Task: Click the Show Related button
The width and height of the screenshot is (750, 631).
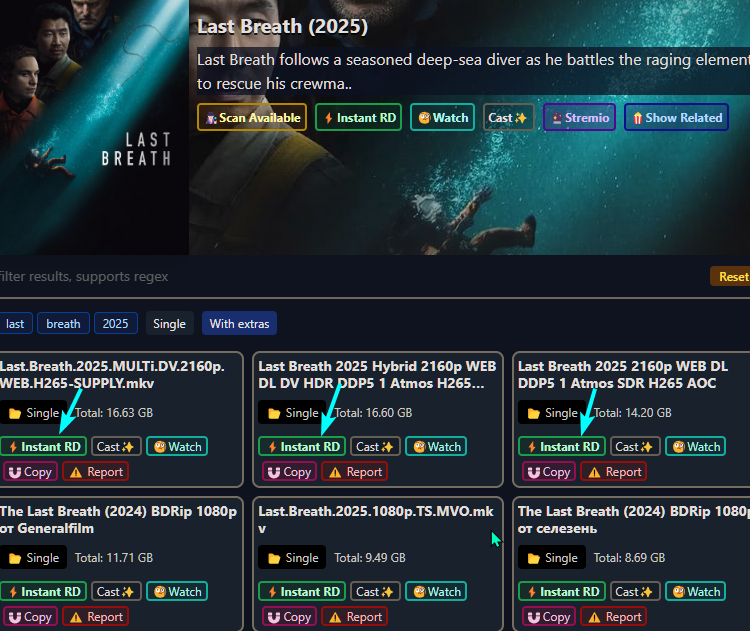Action: (x=676, y=117)
